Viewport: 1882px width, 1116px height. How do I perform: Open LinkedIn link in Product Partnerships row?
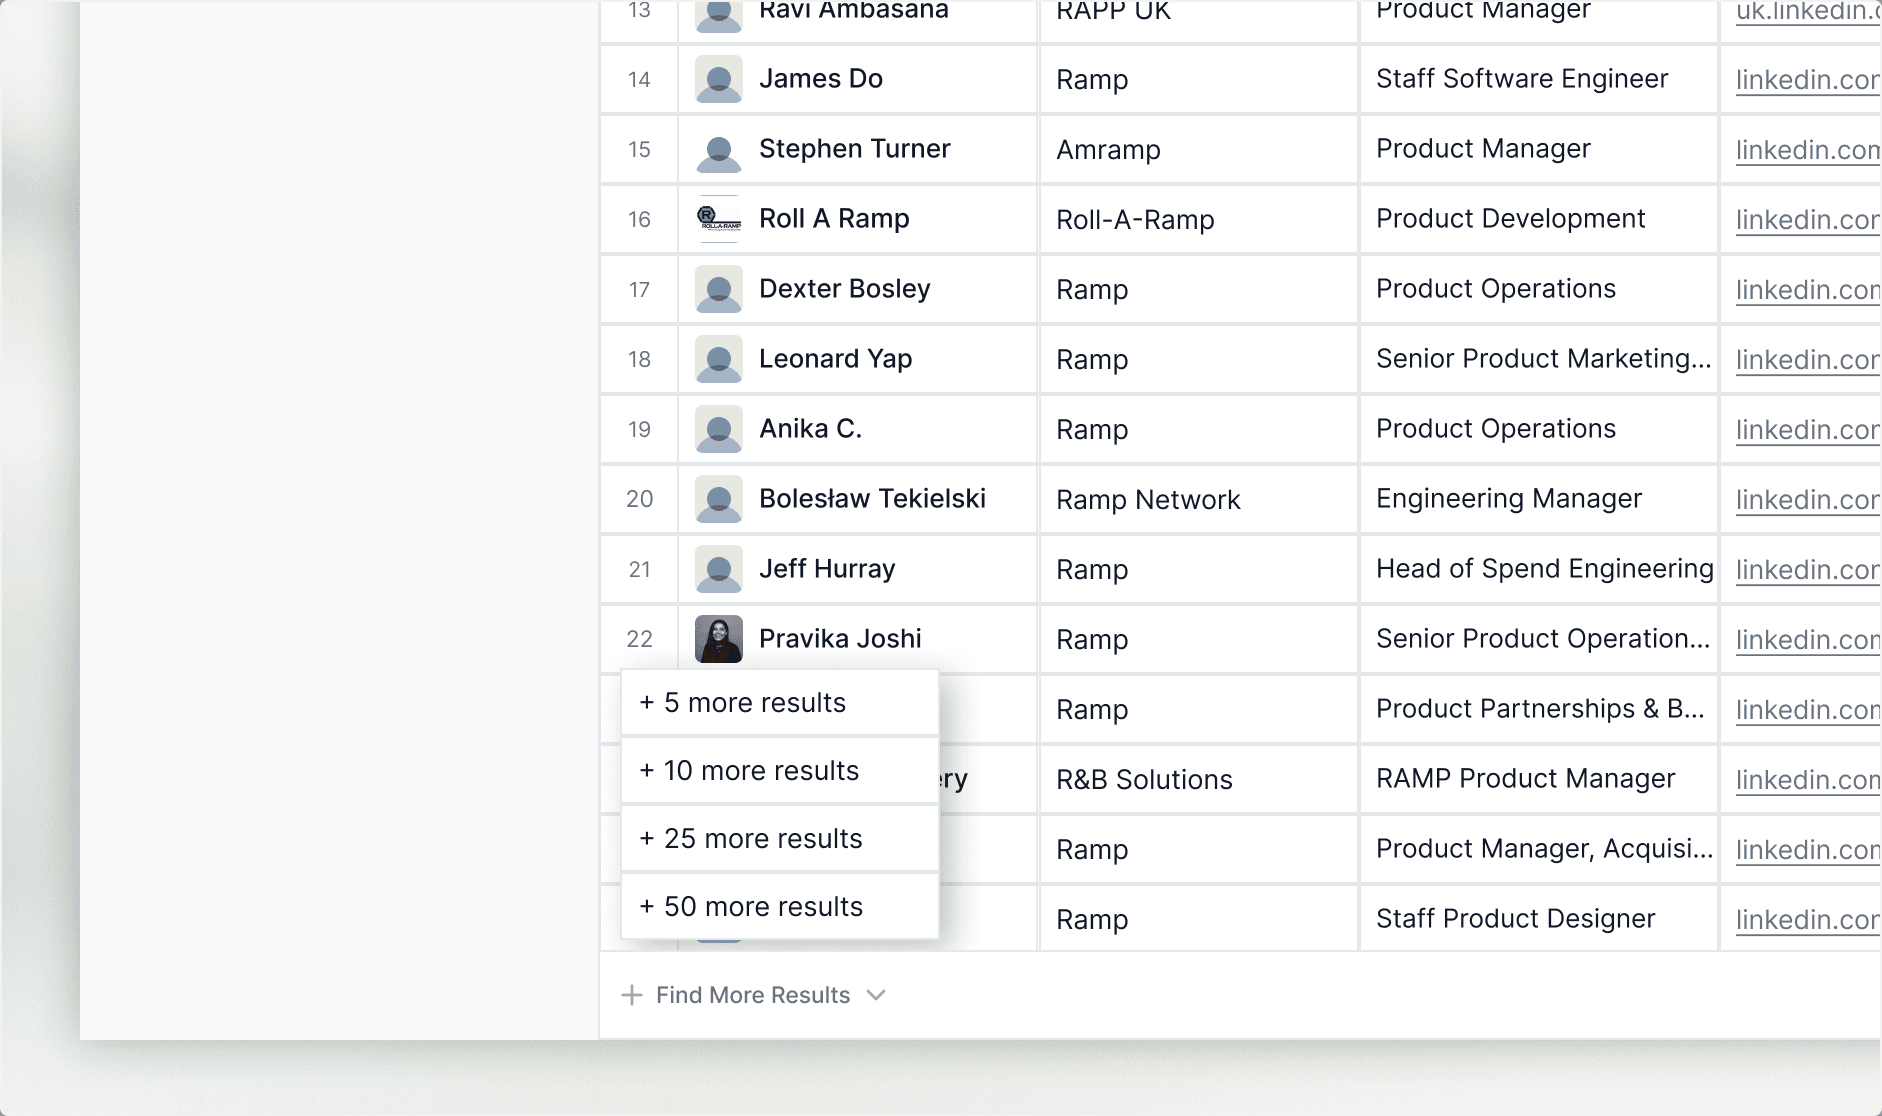point(1808,710)
